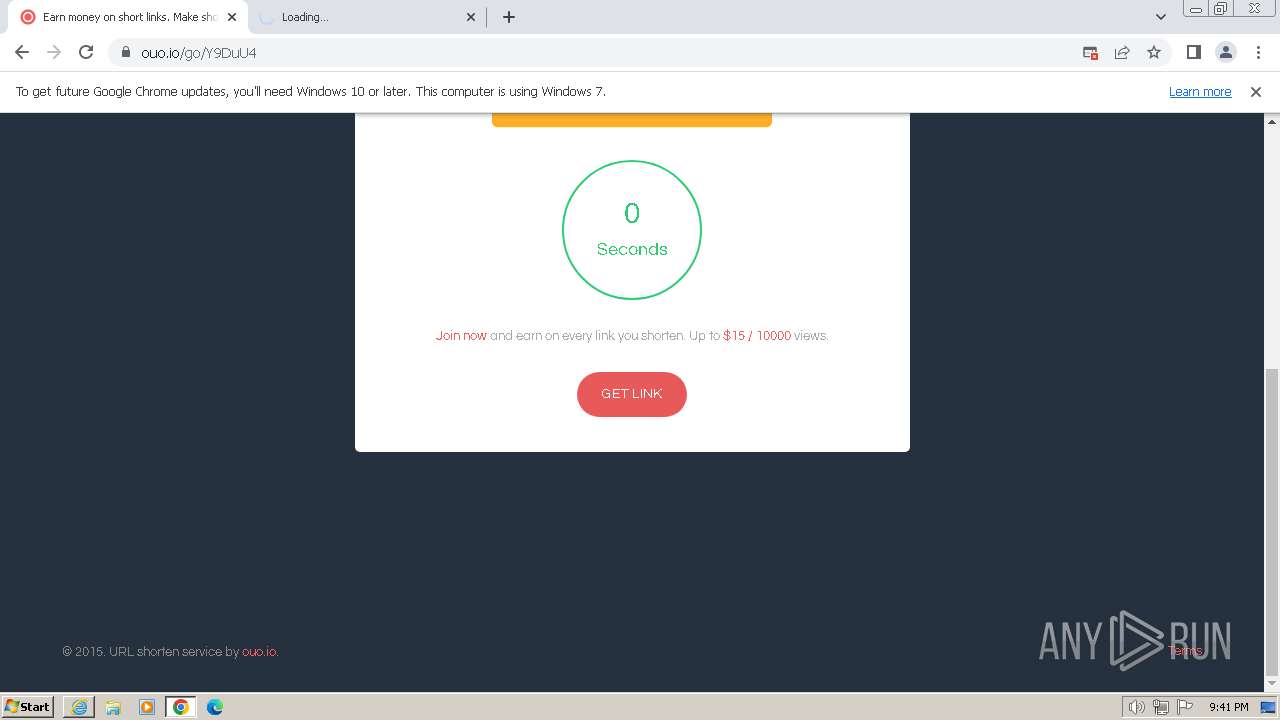Share this page using share icon
1280x720 pixels.
1122,52
